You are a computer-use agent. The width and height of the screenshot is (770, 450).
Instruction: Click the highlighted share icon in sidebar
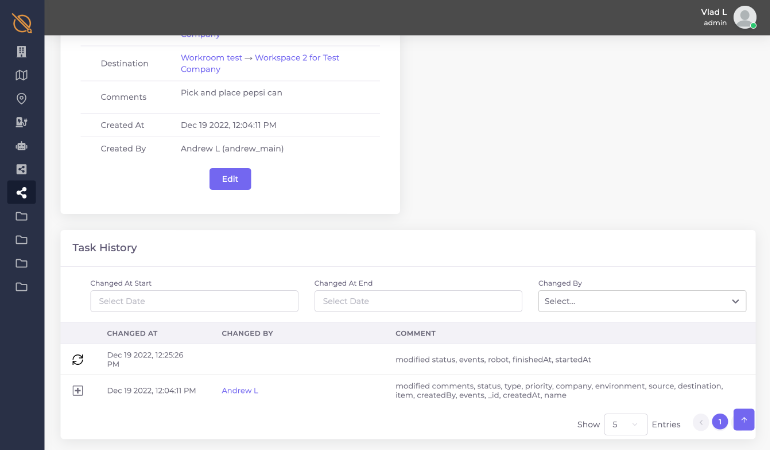[x=21, y=192]
